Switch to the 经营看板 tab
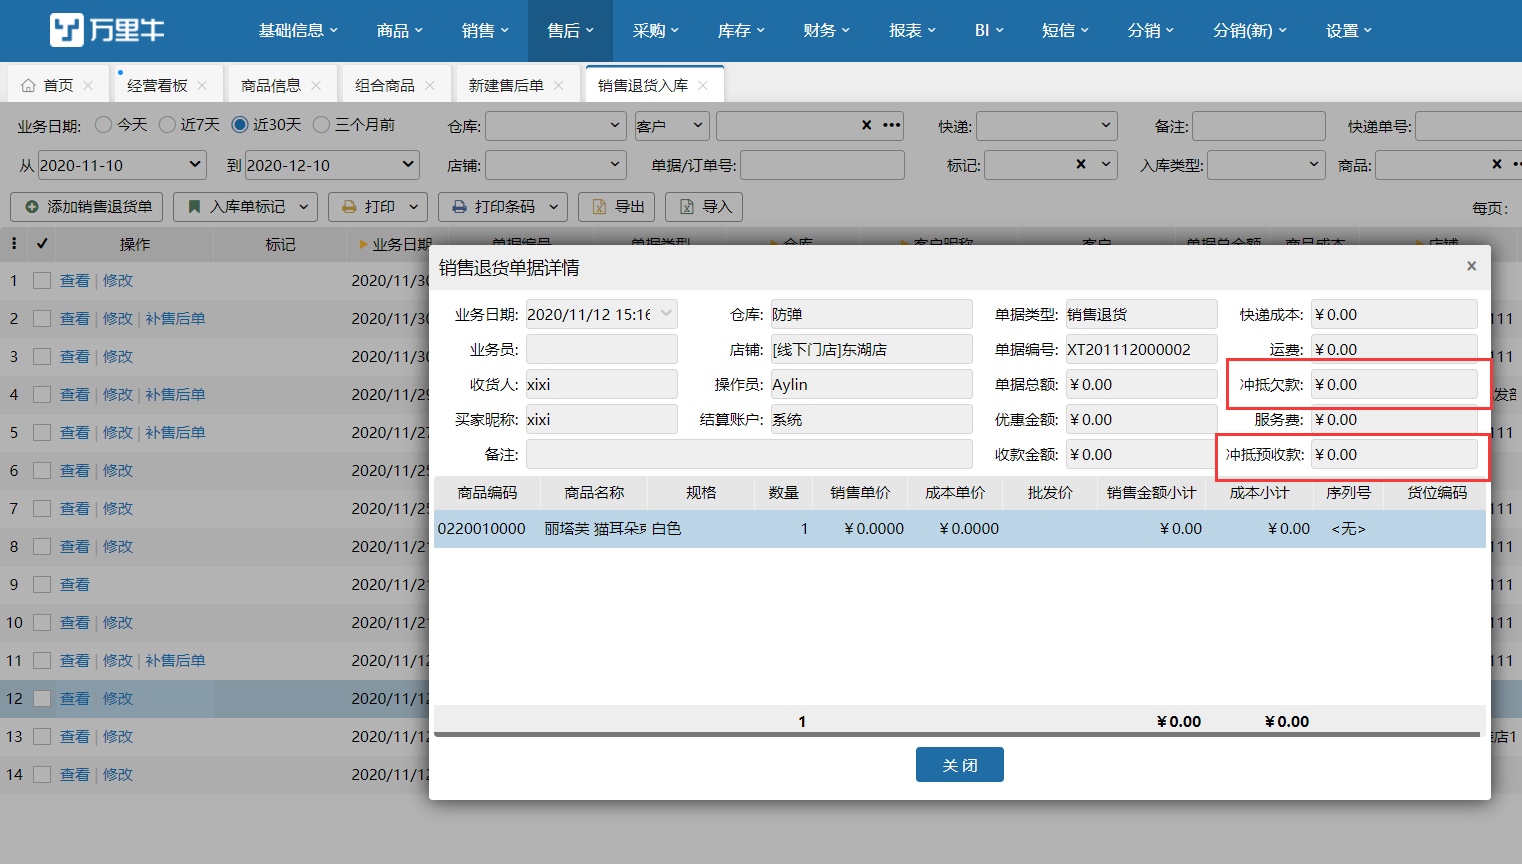1522x864 pixels. (x=157, y=86)
